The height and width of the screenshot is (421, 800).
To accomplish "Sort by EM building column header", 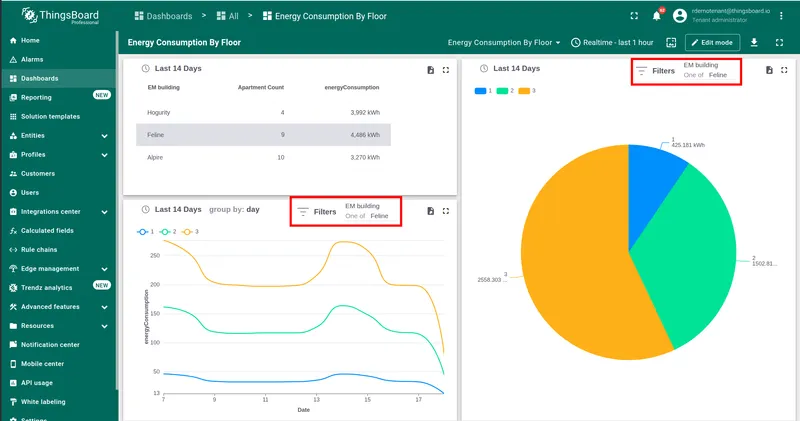I will pyautogui.click(x=164, y=87).
